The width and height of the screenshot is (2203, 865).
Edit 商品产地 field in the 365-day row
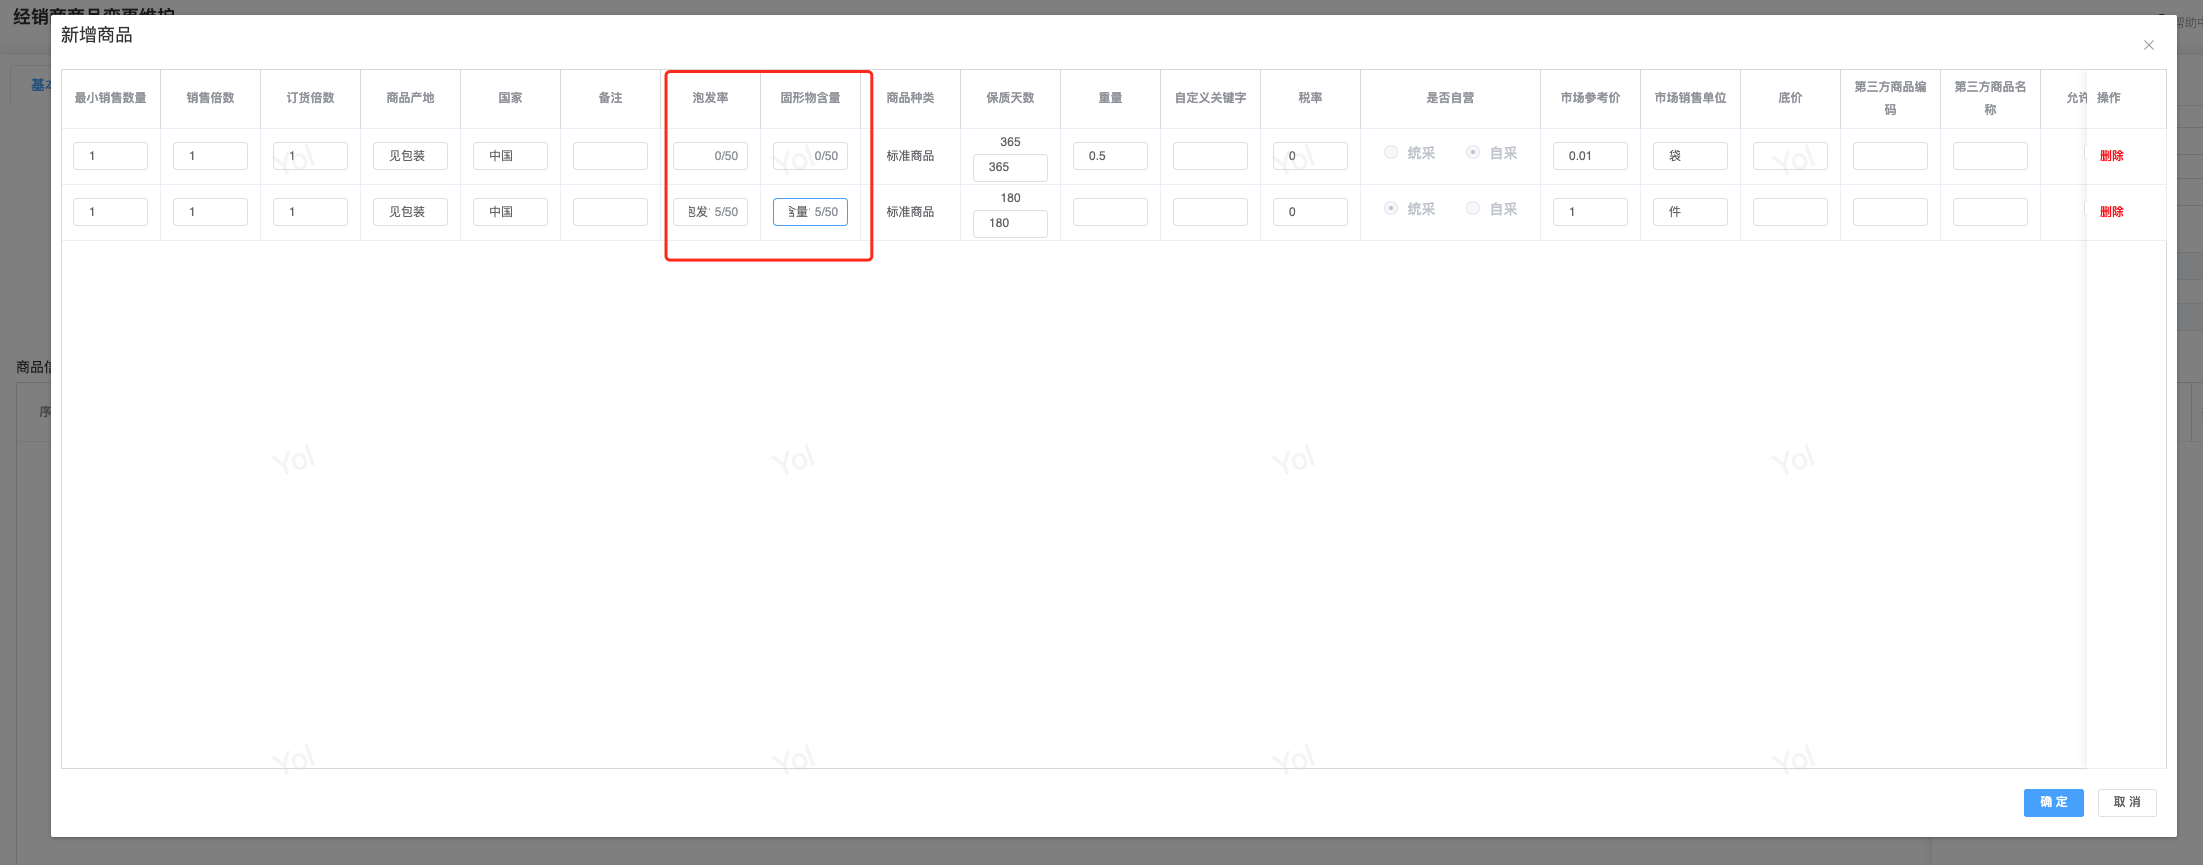coord(410,156)
